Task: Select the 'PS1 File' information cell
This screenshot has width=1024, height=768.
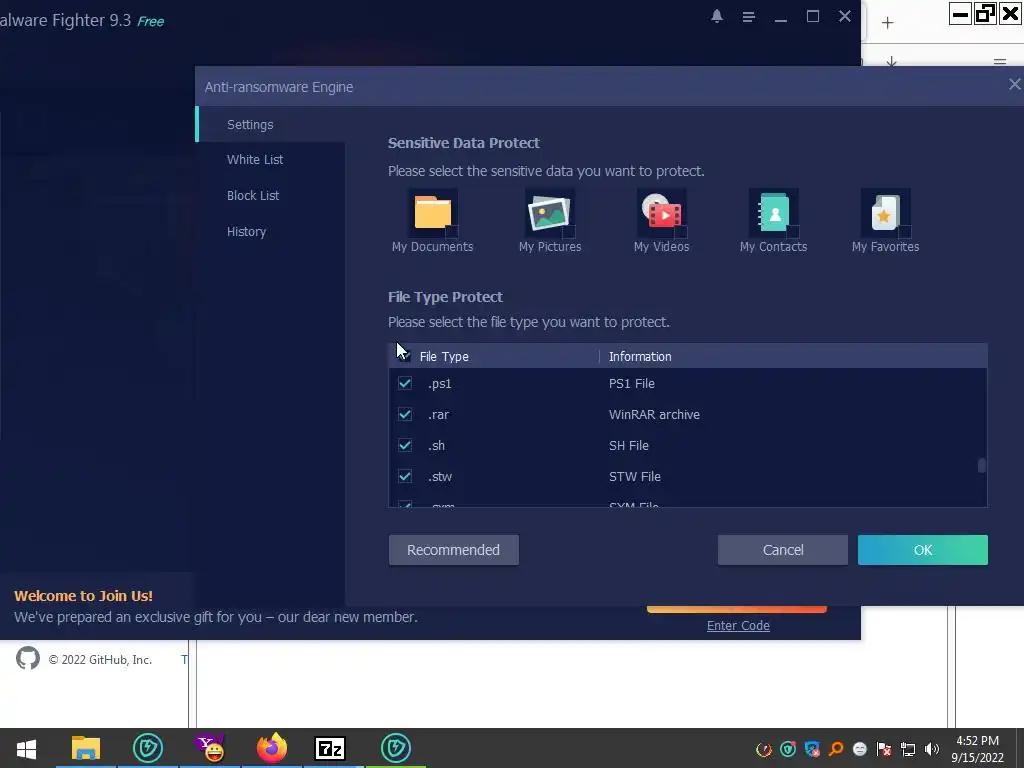Action: click(x=632, y=383)
